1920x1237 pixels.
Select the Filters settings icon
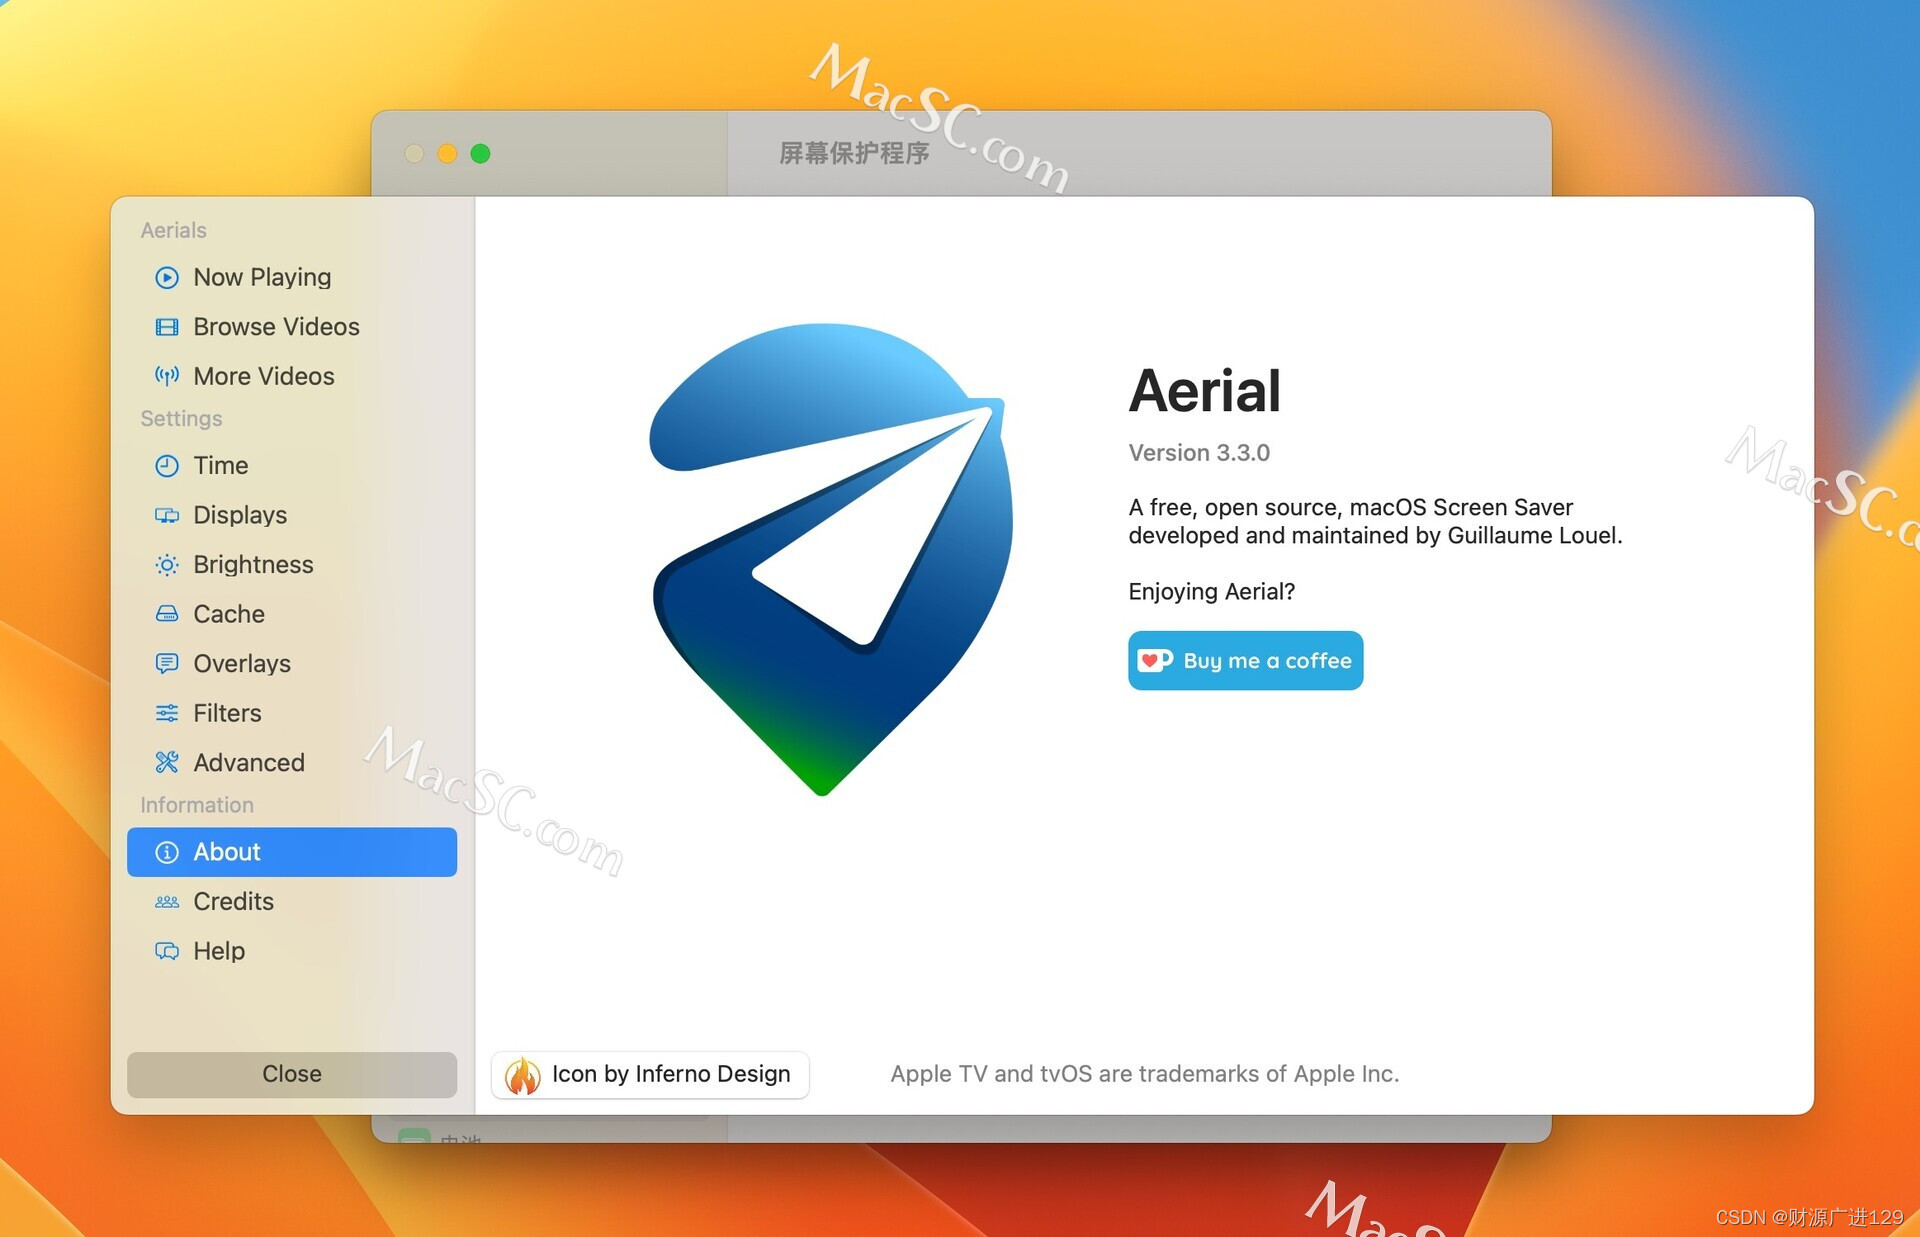click(x=167, y=712)
